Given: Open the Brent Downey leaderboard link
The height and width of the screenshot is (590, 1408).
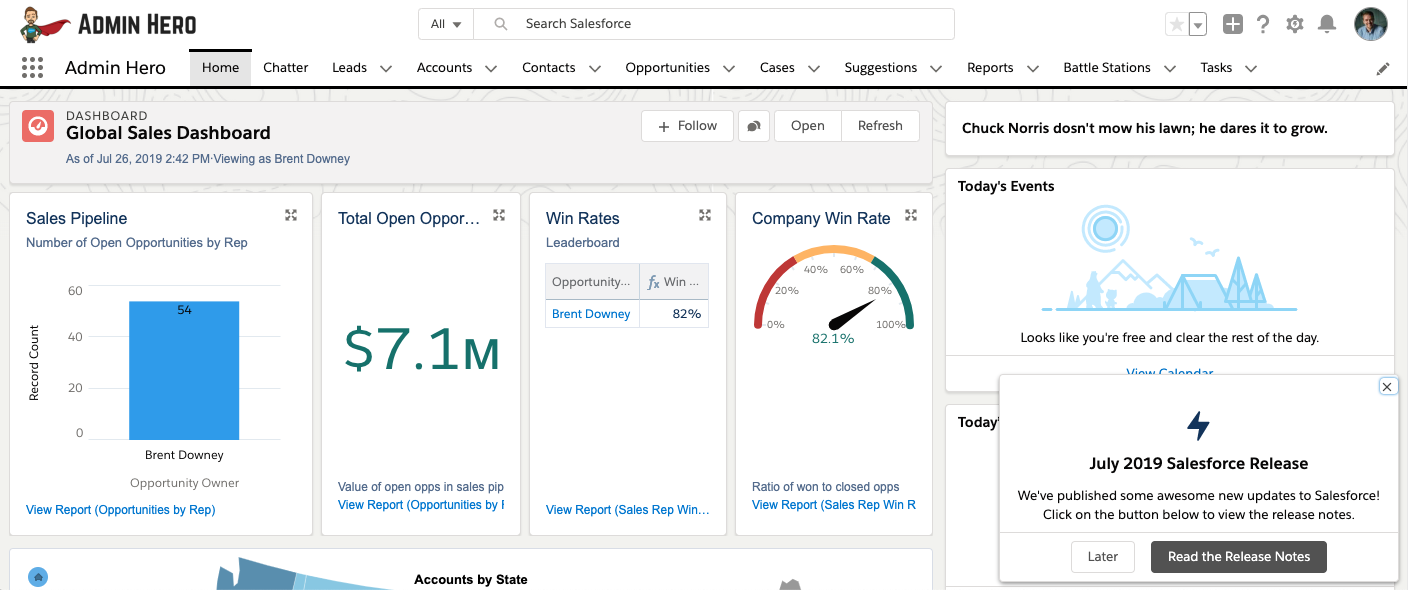Looking at the screenshot, I should click(x=591, y=314).
